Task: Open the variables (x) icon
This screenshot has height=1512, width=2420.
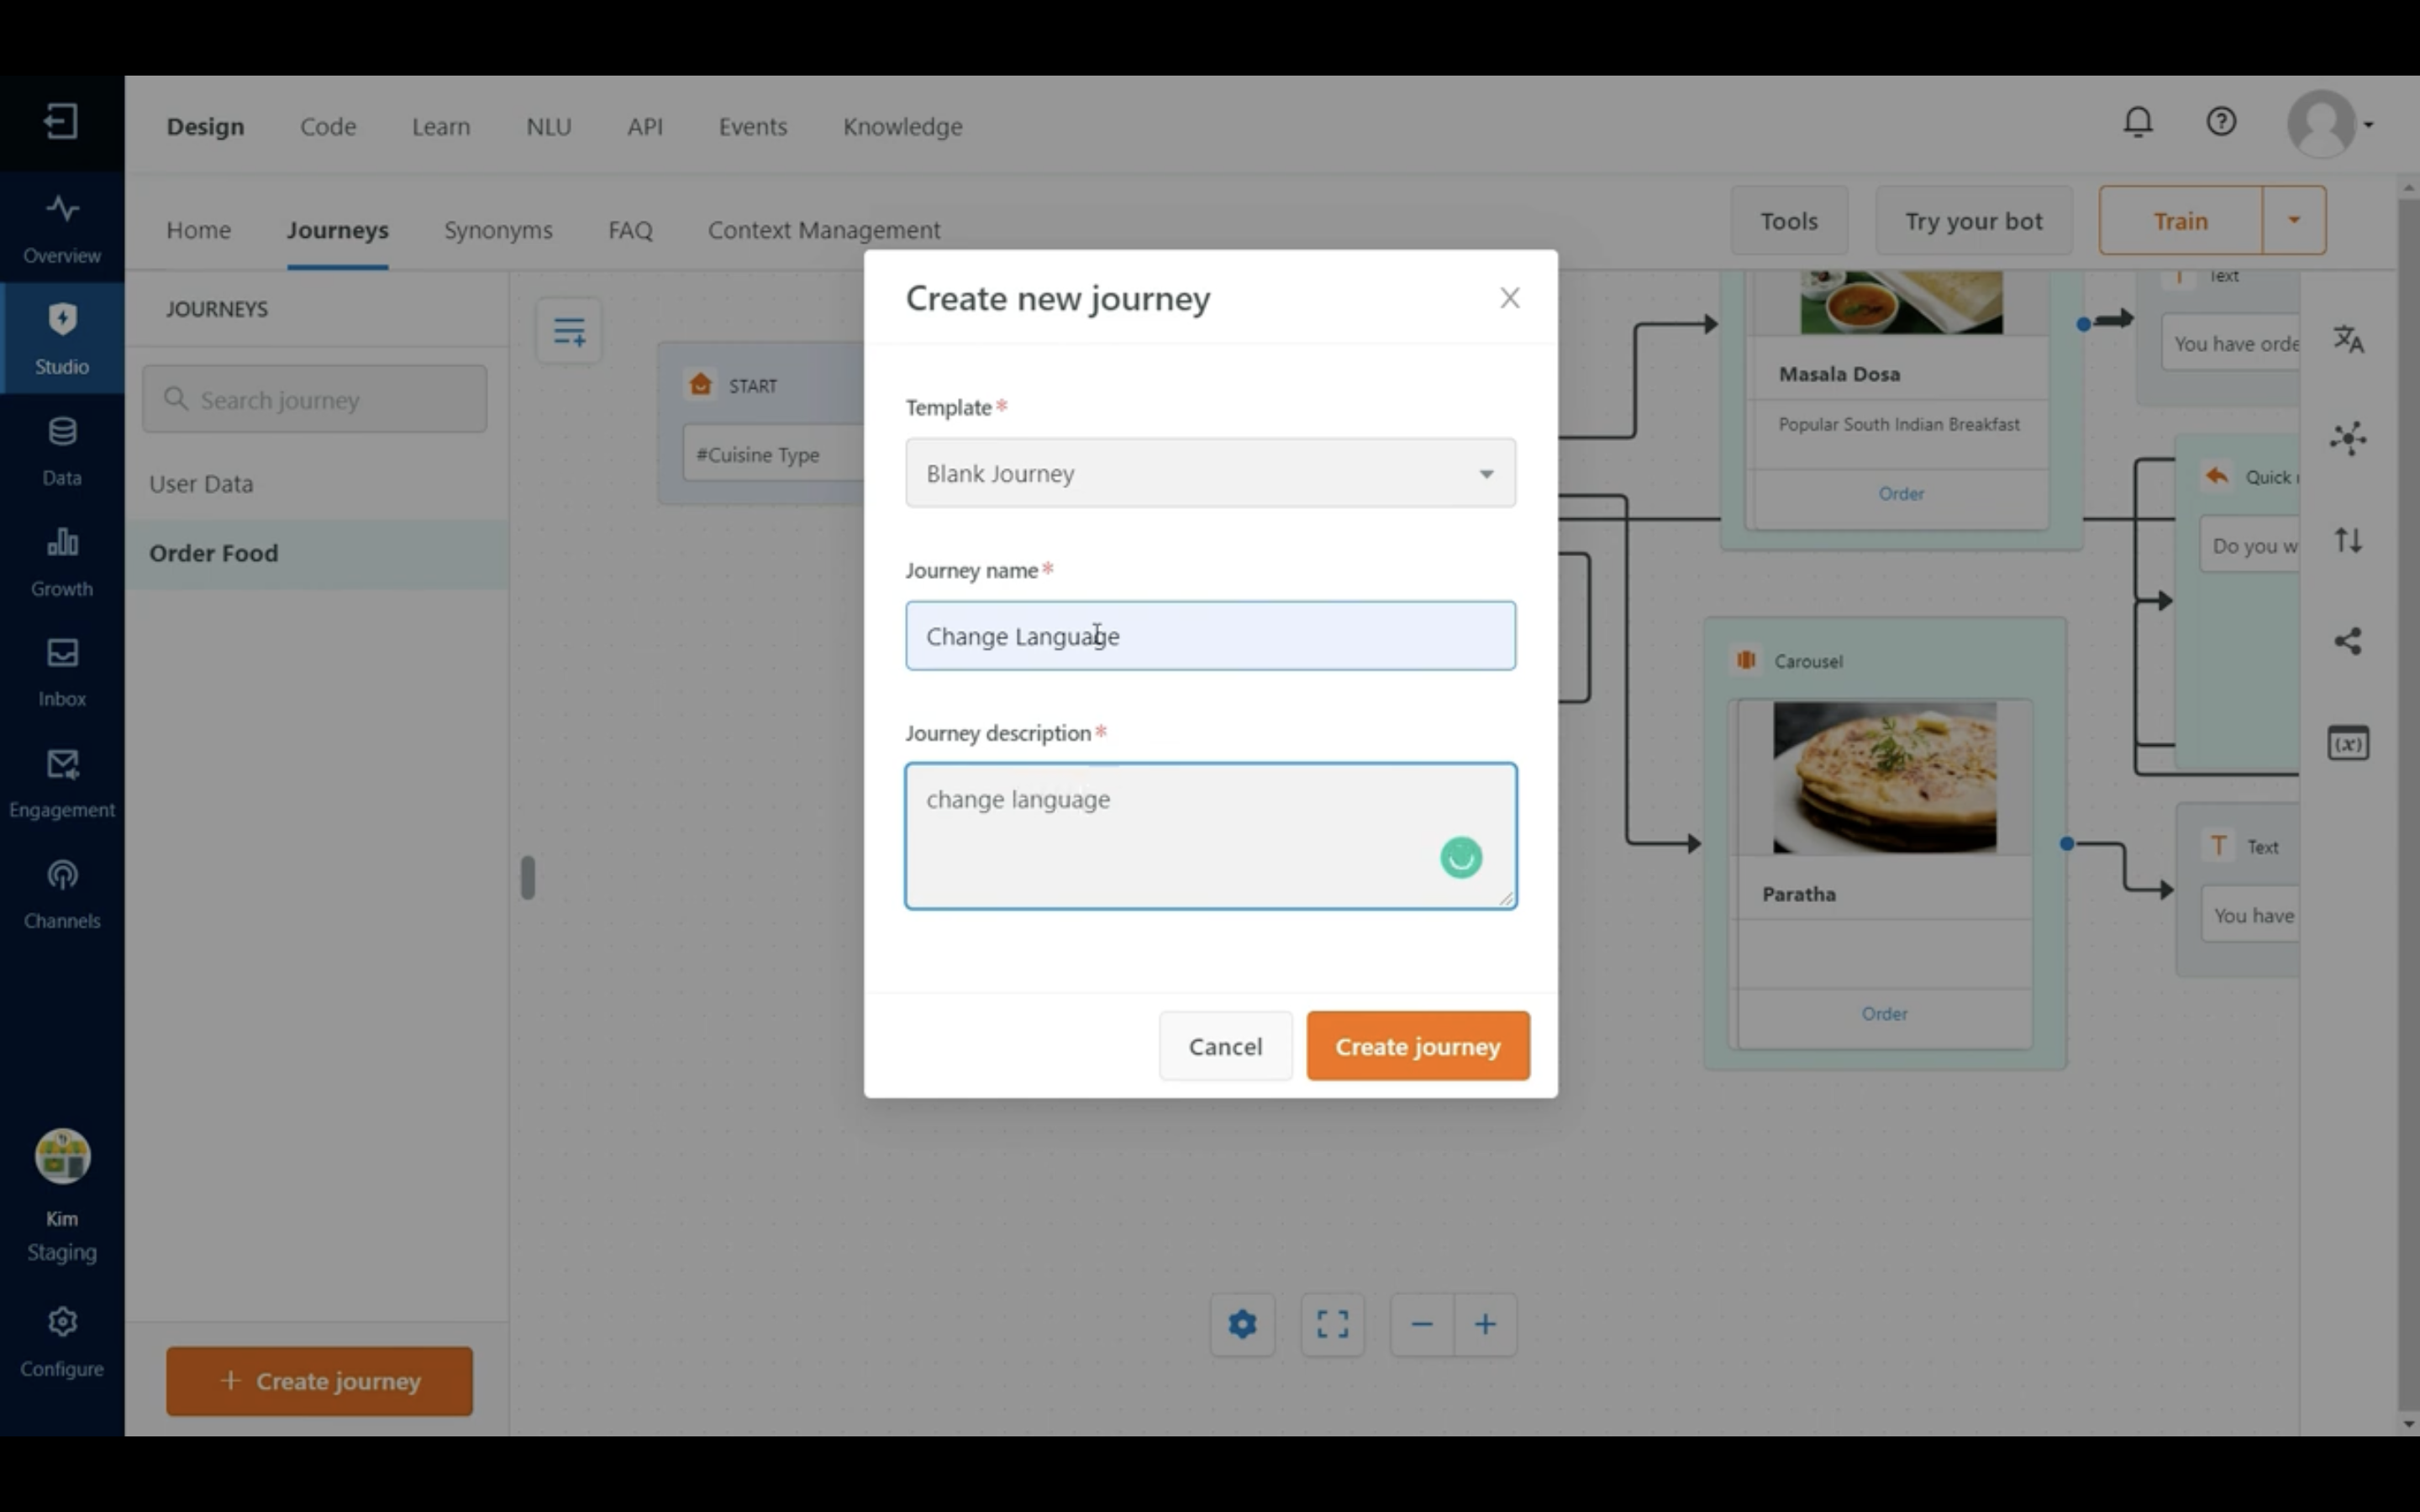Action: 2348,742
